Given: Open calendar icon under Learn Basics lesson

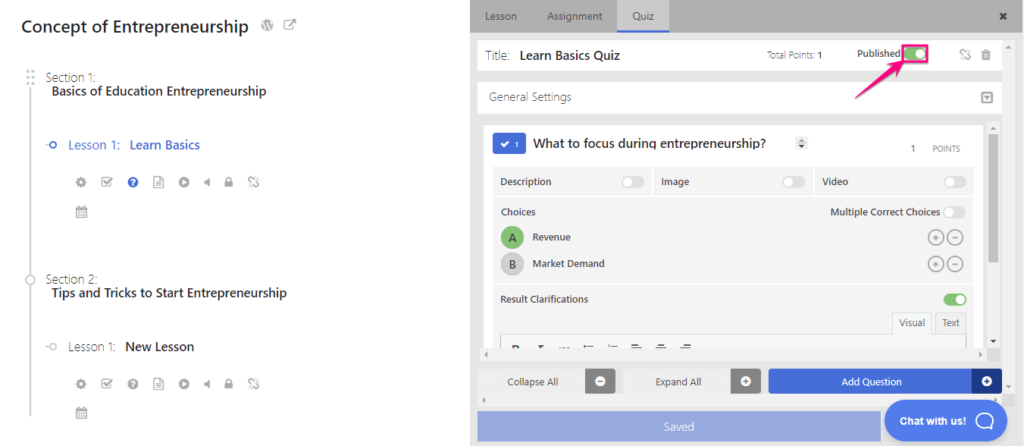Looking at the screenshot, I should (x=82, y=212).
